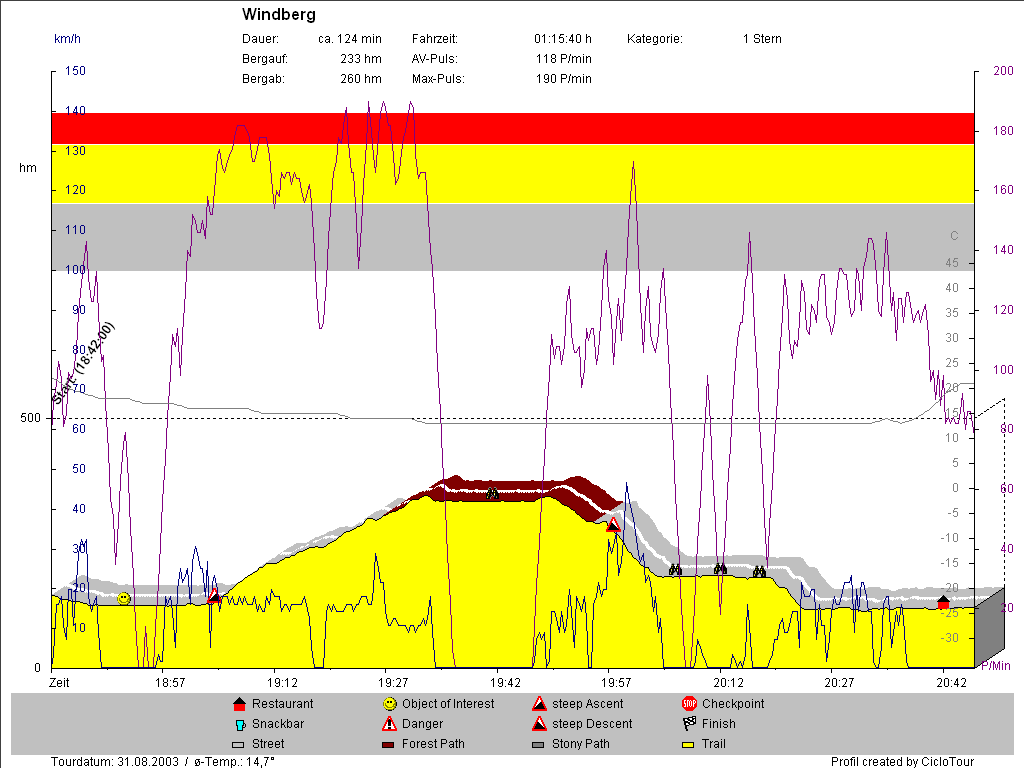Select the Snackbar cup icon in legend

[238, 724]
